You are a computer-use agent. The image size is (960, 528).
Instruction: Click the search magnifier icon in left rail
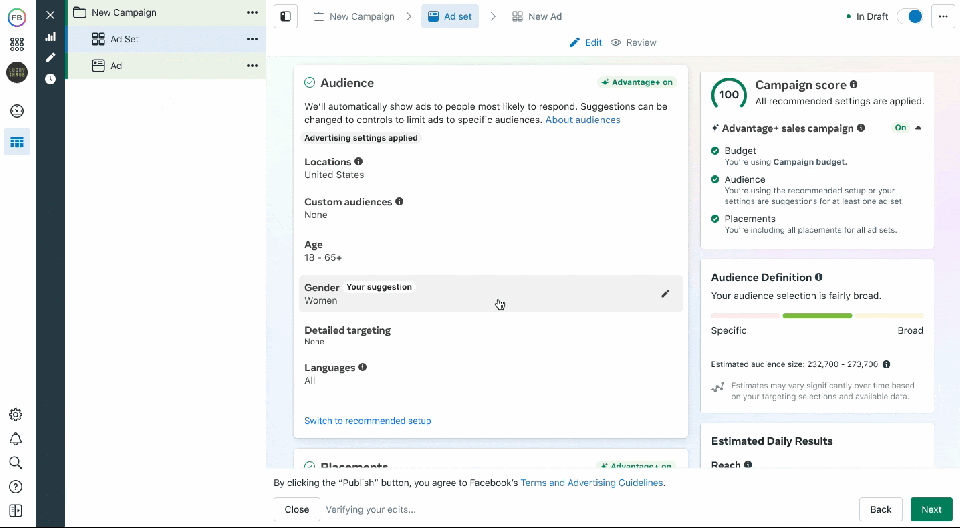click(x=16, y=463)
